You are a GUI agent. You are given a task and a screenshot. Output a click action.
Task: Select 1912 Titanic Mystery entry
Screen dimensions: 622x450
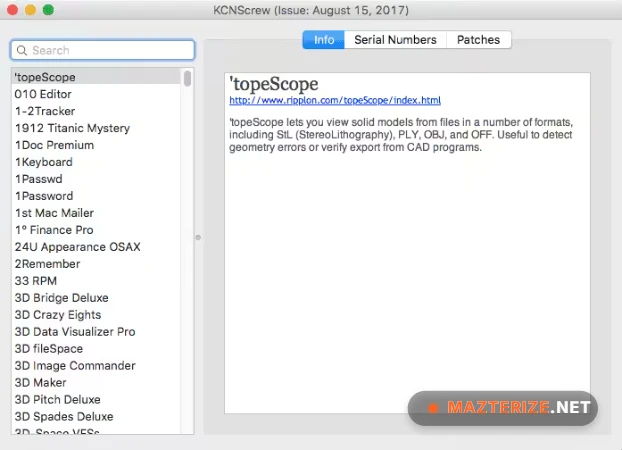coord(96,128)
